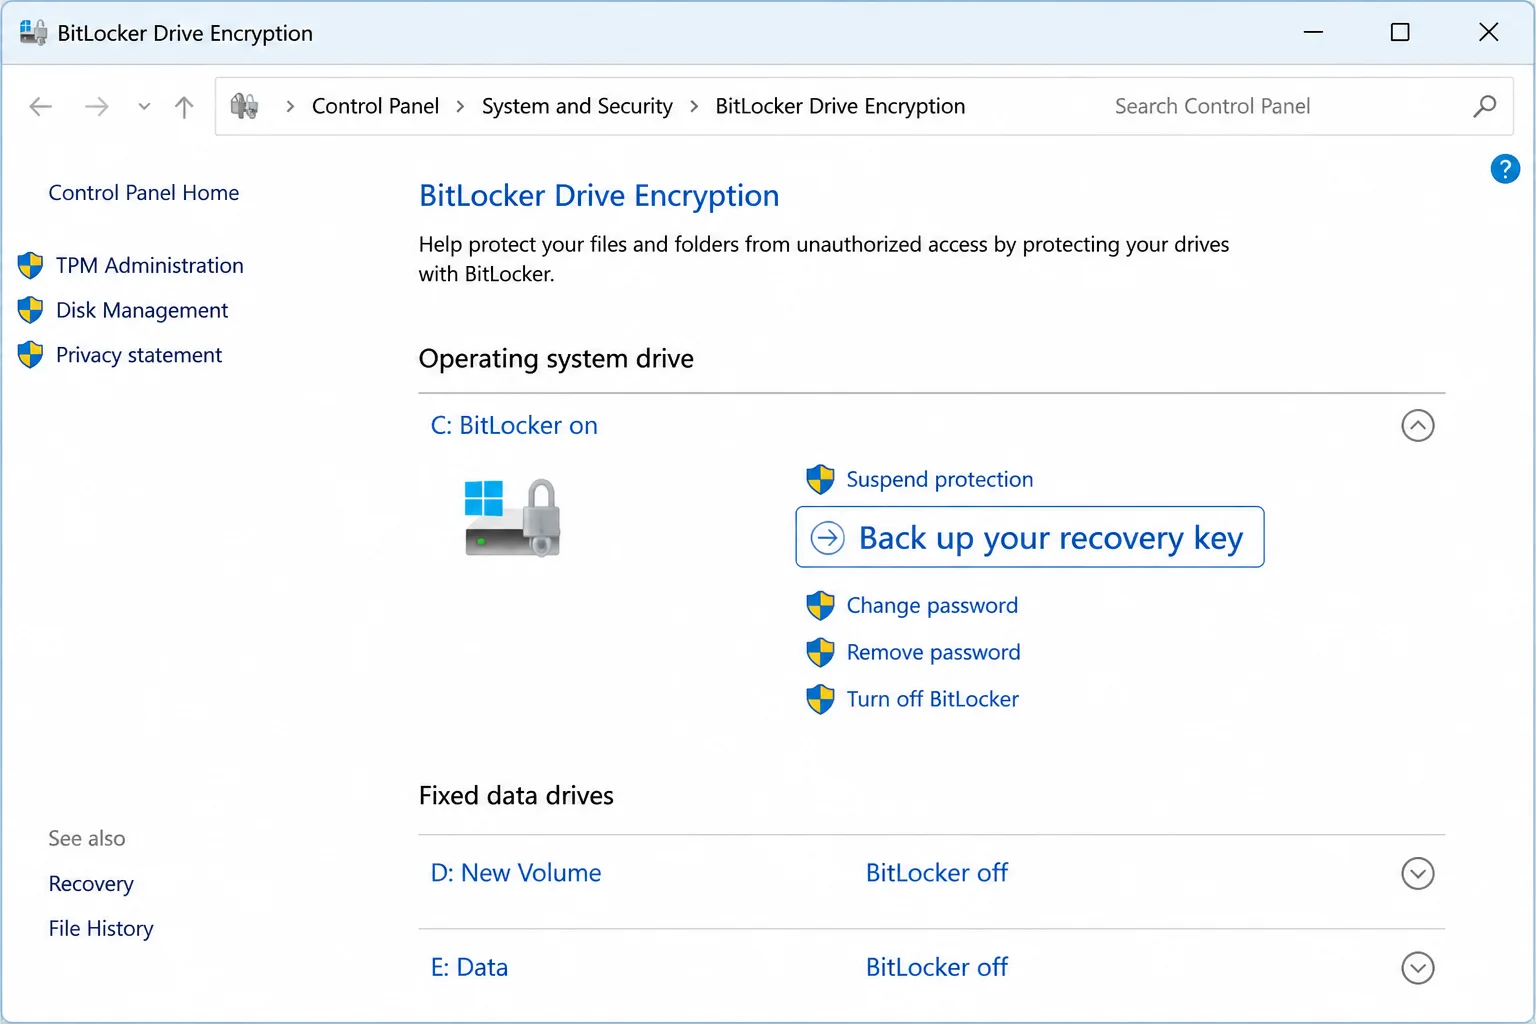Open Control Panel Home link
This screenshot has height=1024, width=1536.
144,192
